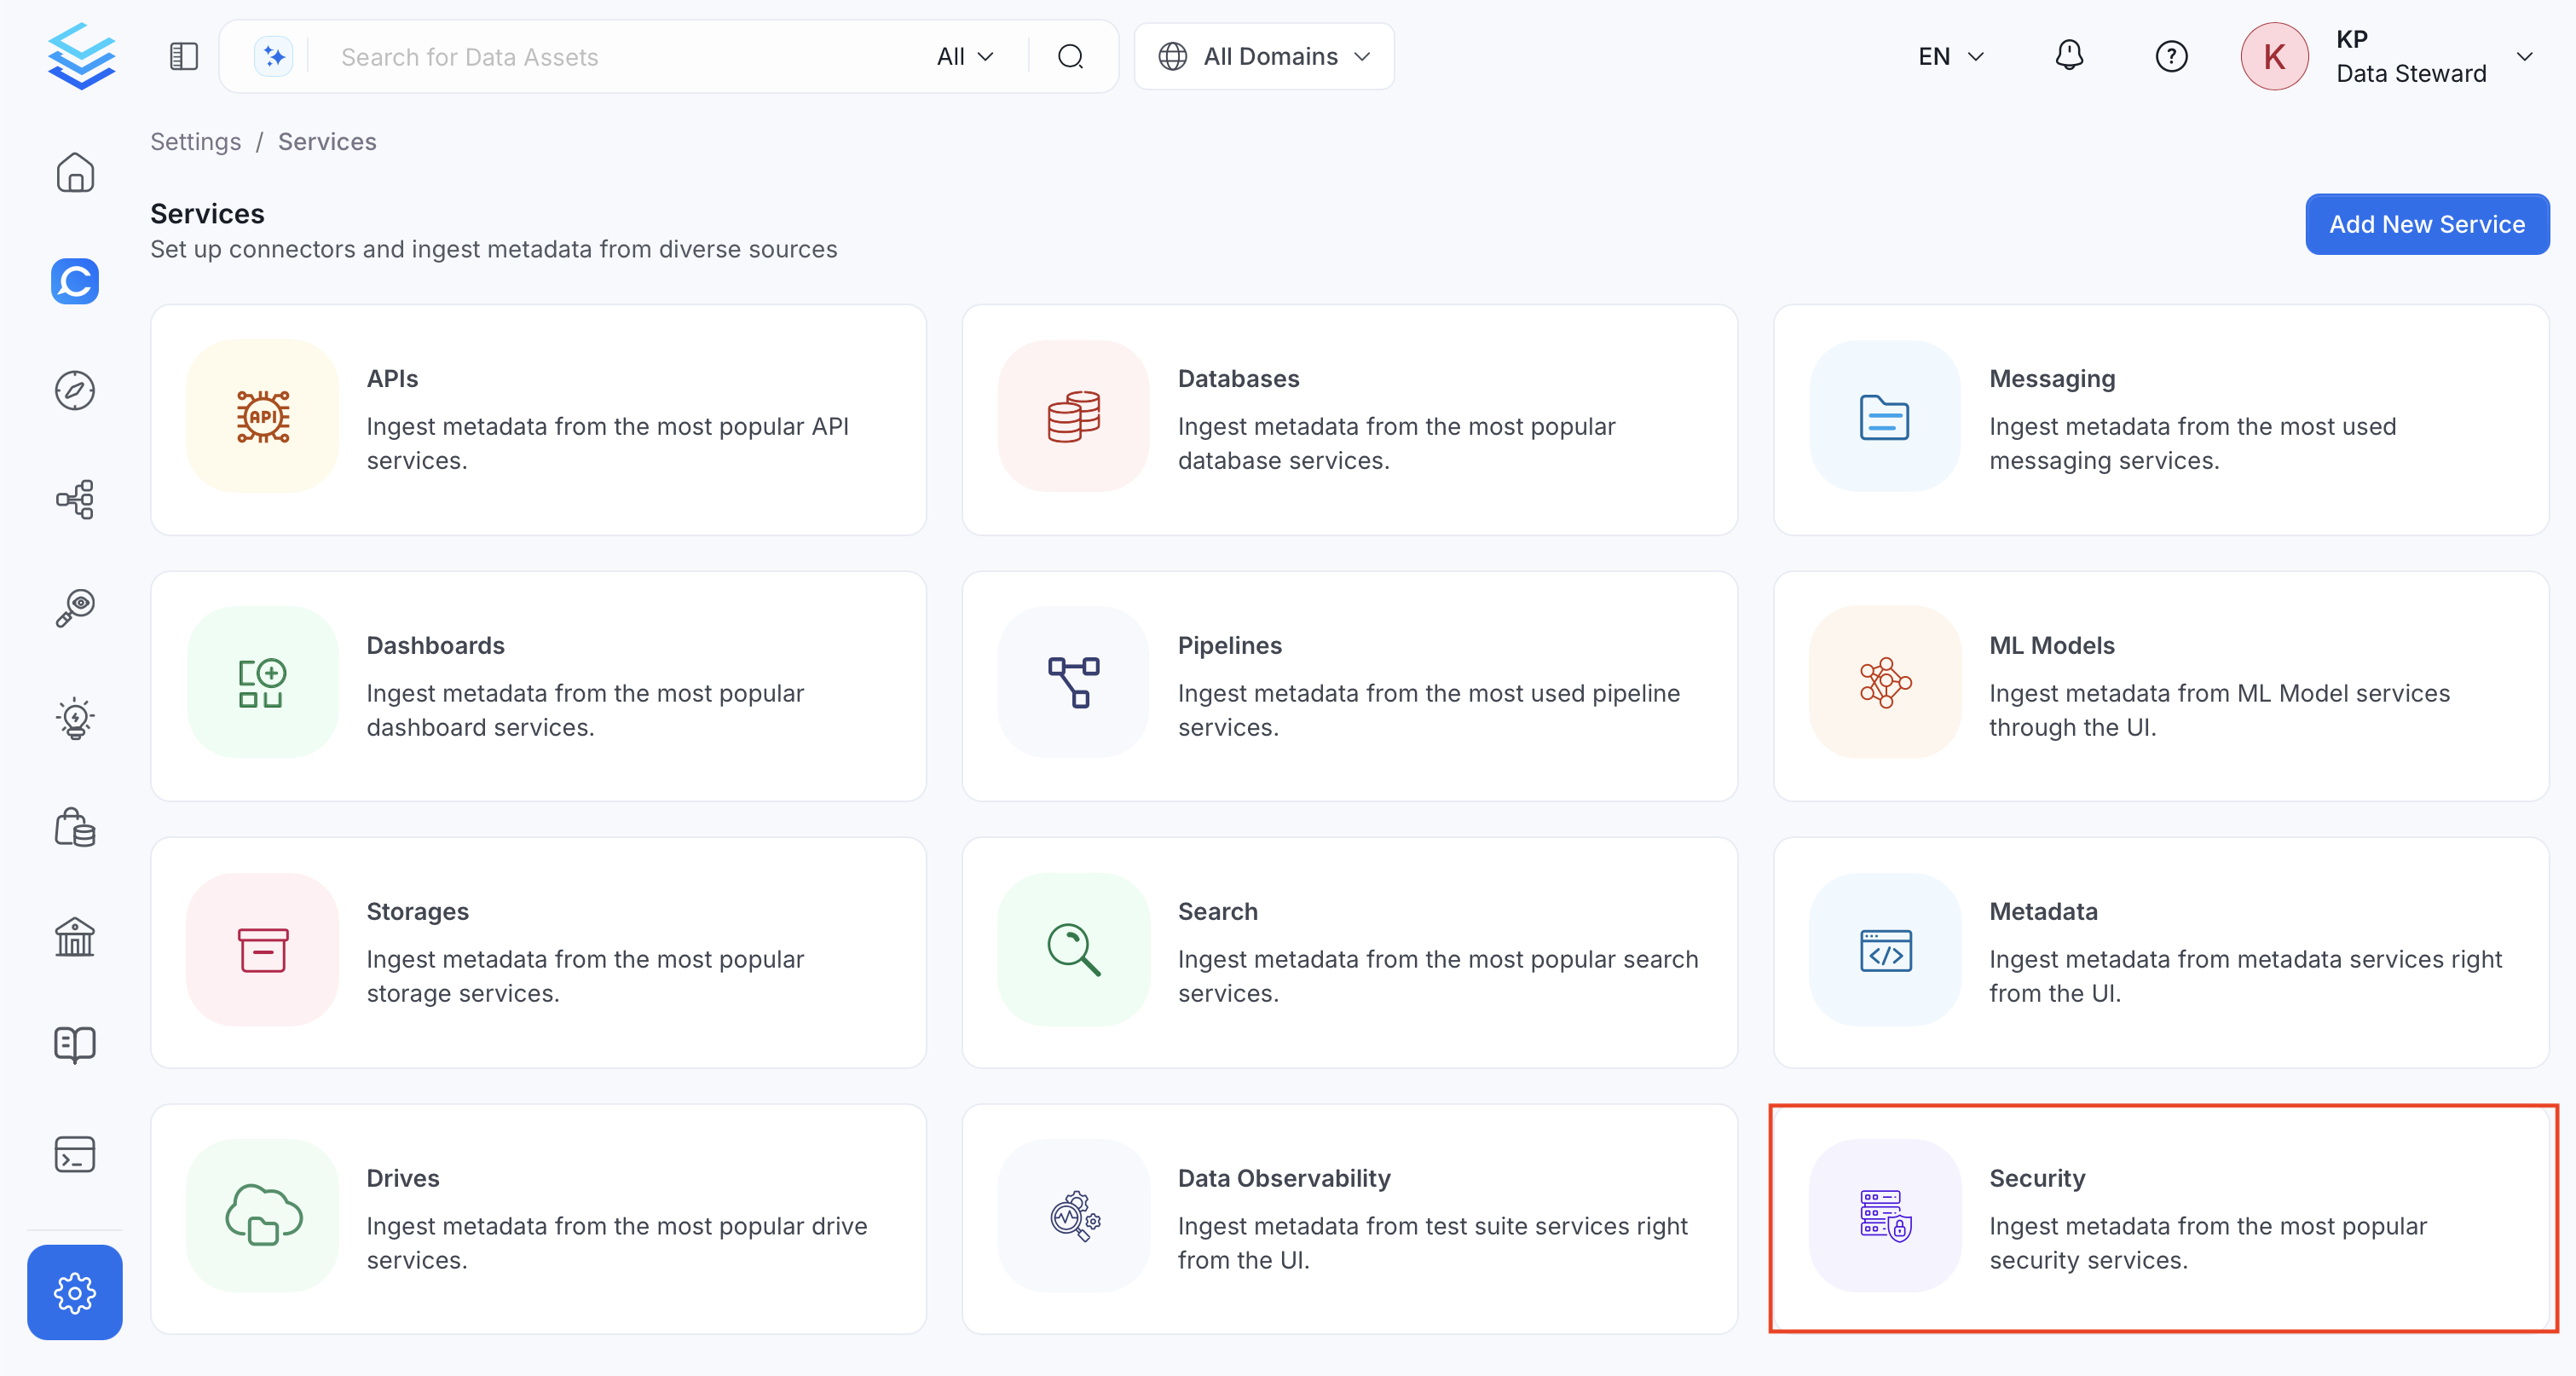
Task: Open the Databases service card
Action: (x=1350, y=420)
